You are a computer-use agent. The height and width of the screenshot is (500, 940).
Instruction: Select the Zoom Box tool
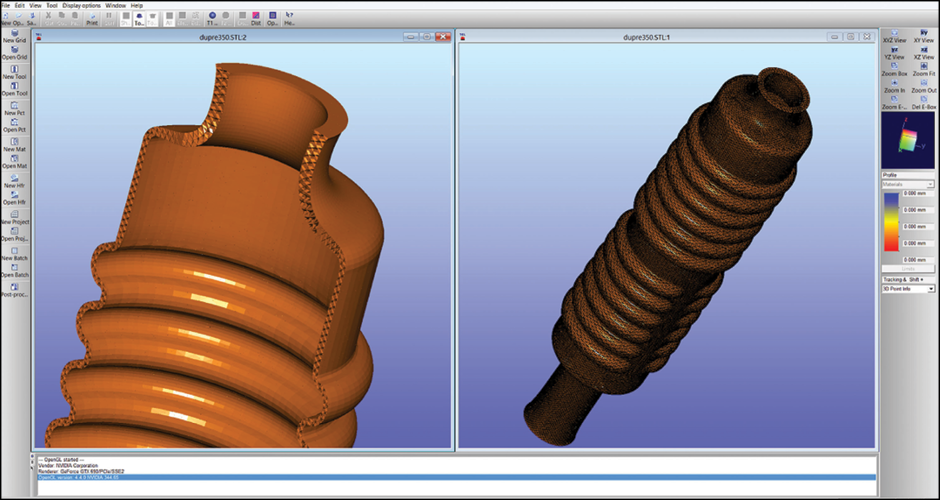point(895,69)
